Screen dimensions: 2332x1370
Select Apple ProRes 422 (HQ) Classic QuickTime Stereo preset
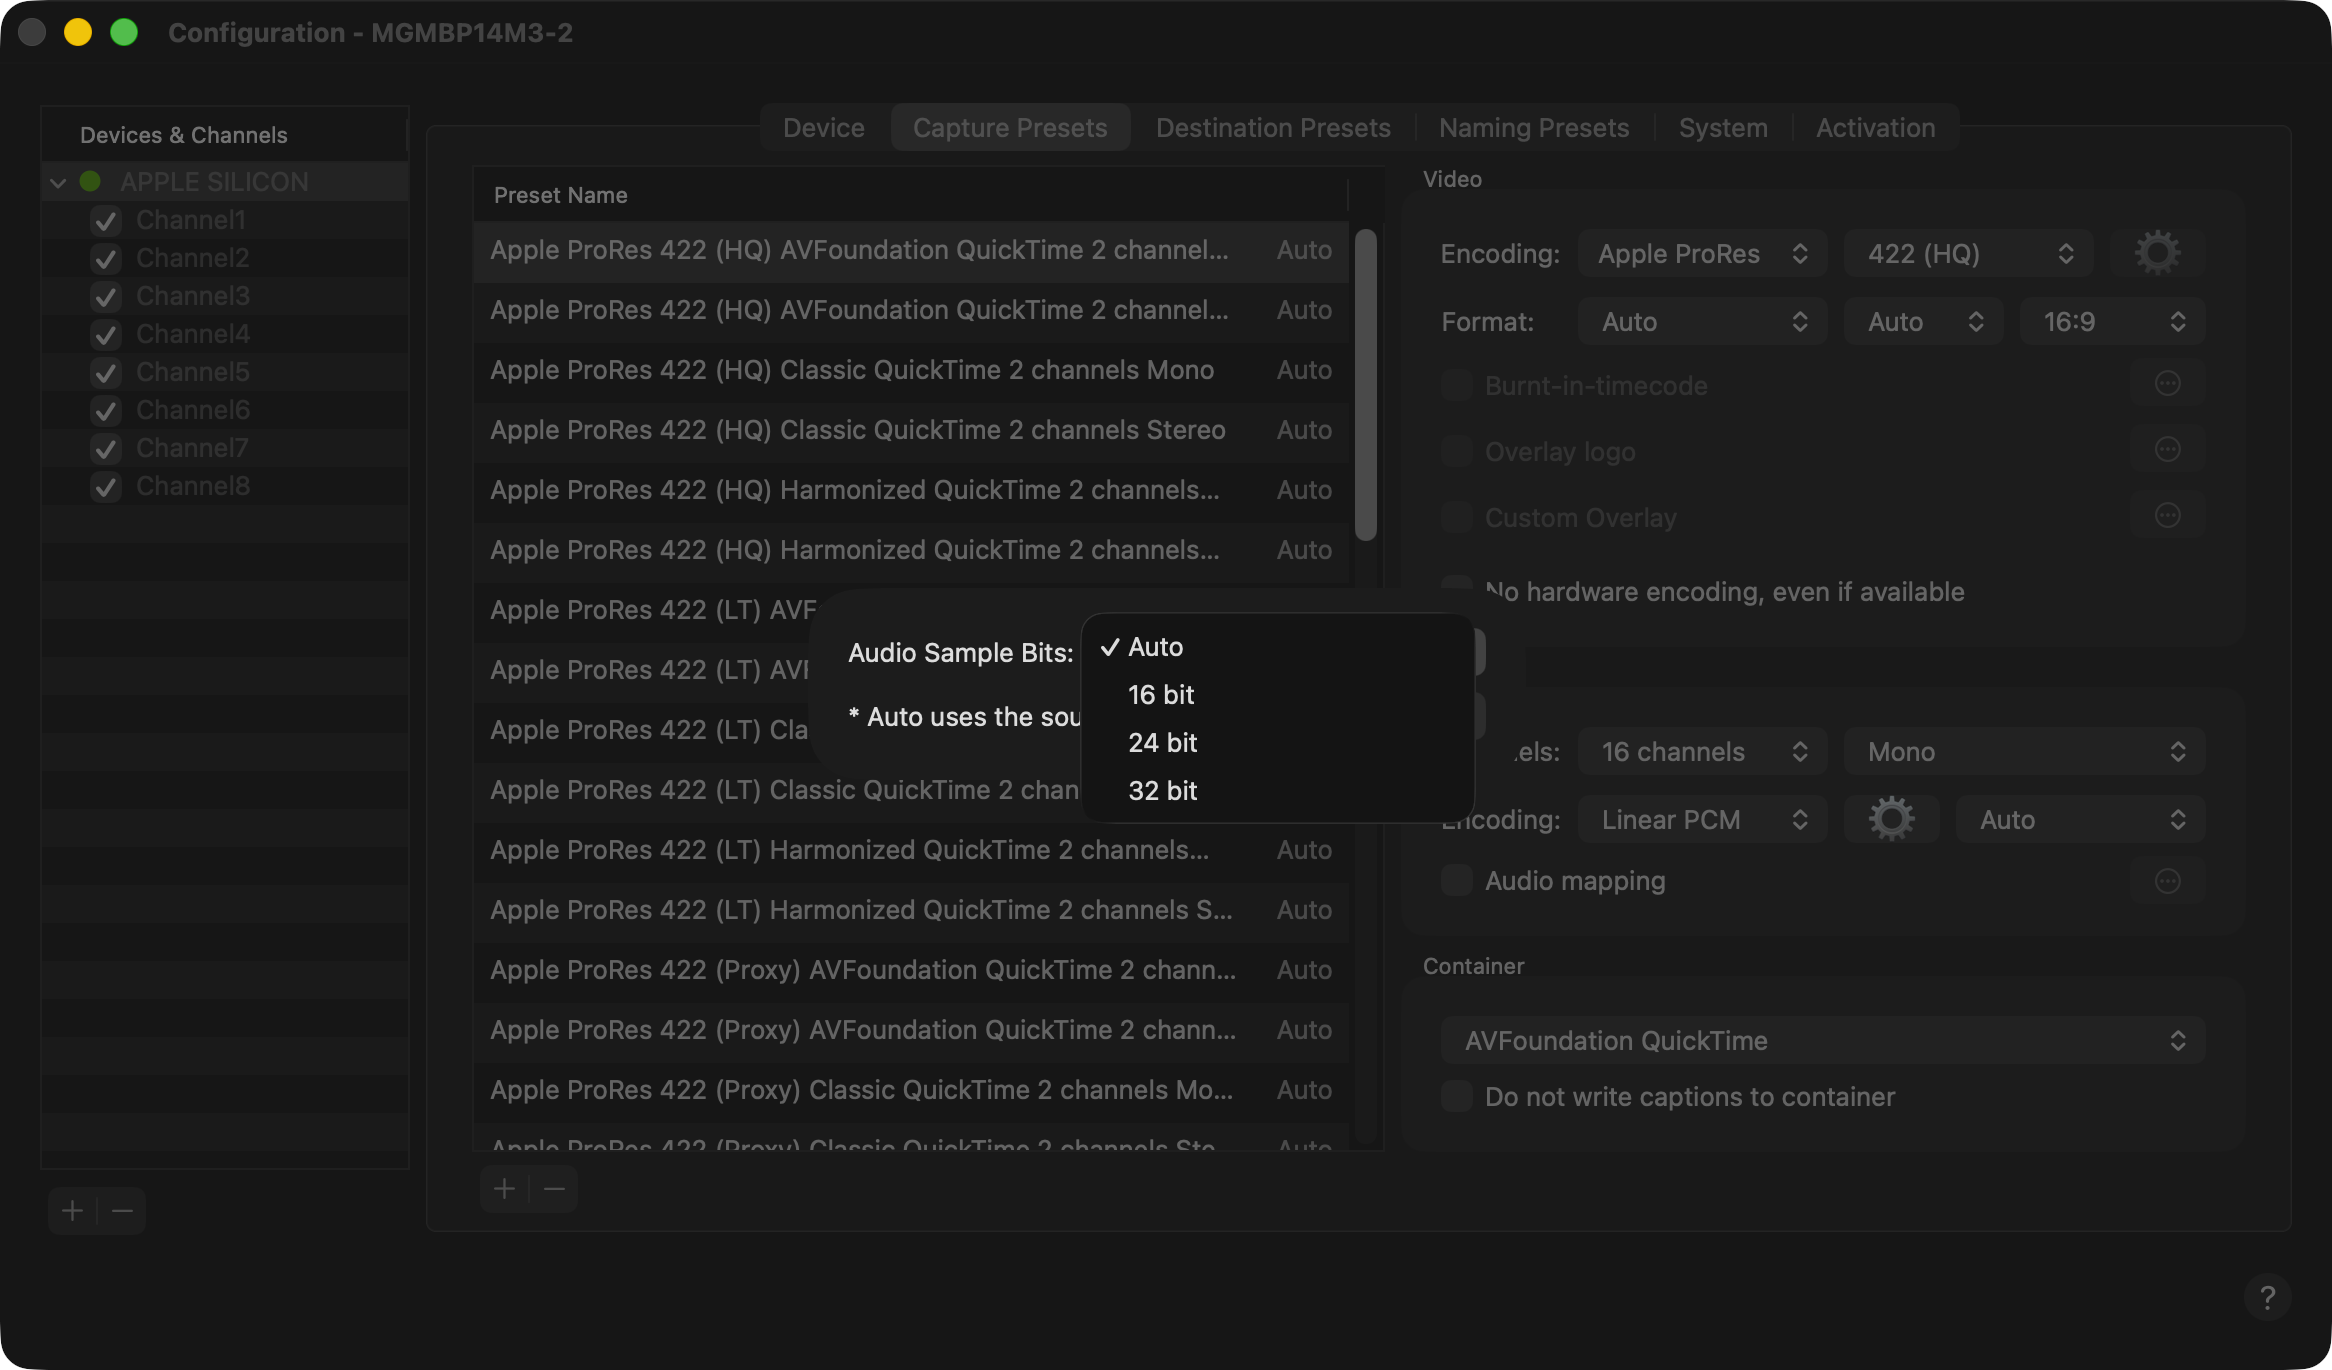tap(911, 430)
